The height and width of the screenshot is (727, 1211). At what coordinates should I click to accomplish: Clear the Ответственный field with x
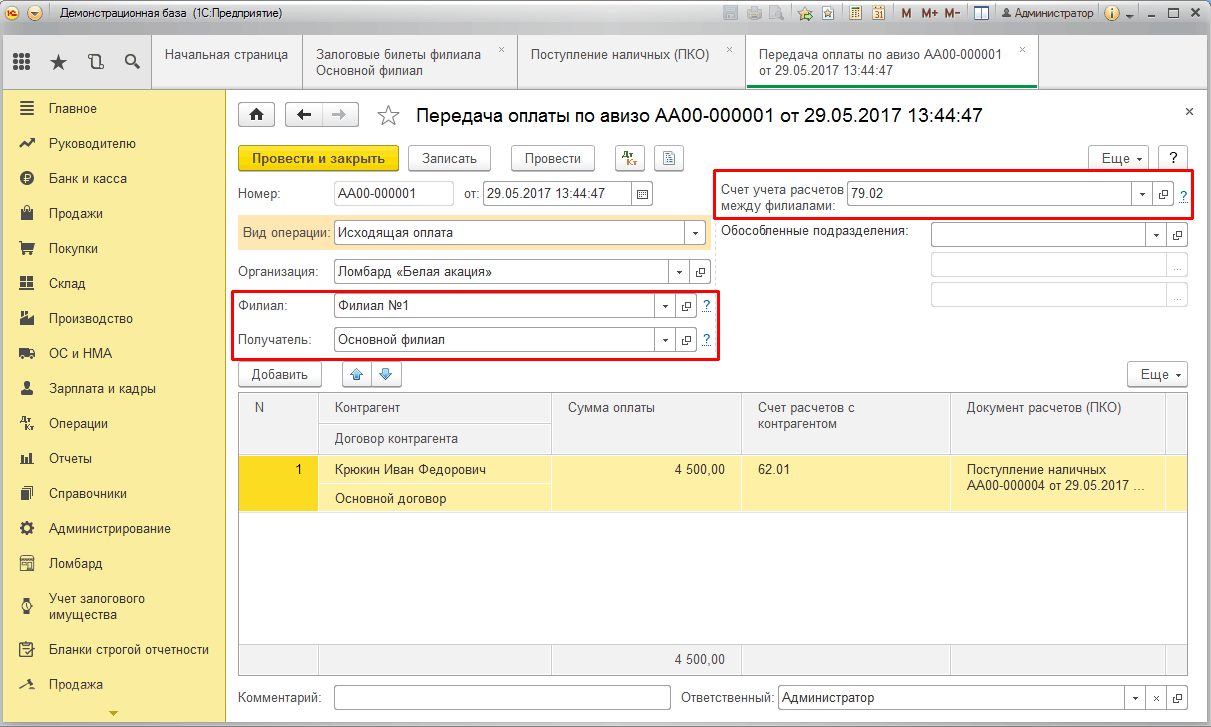[x=1157, y=698]
